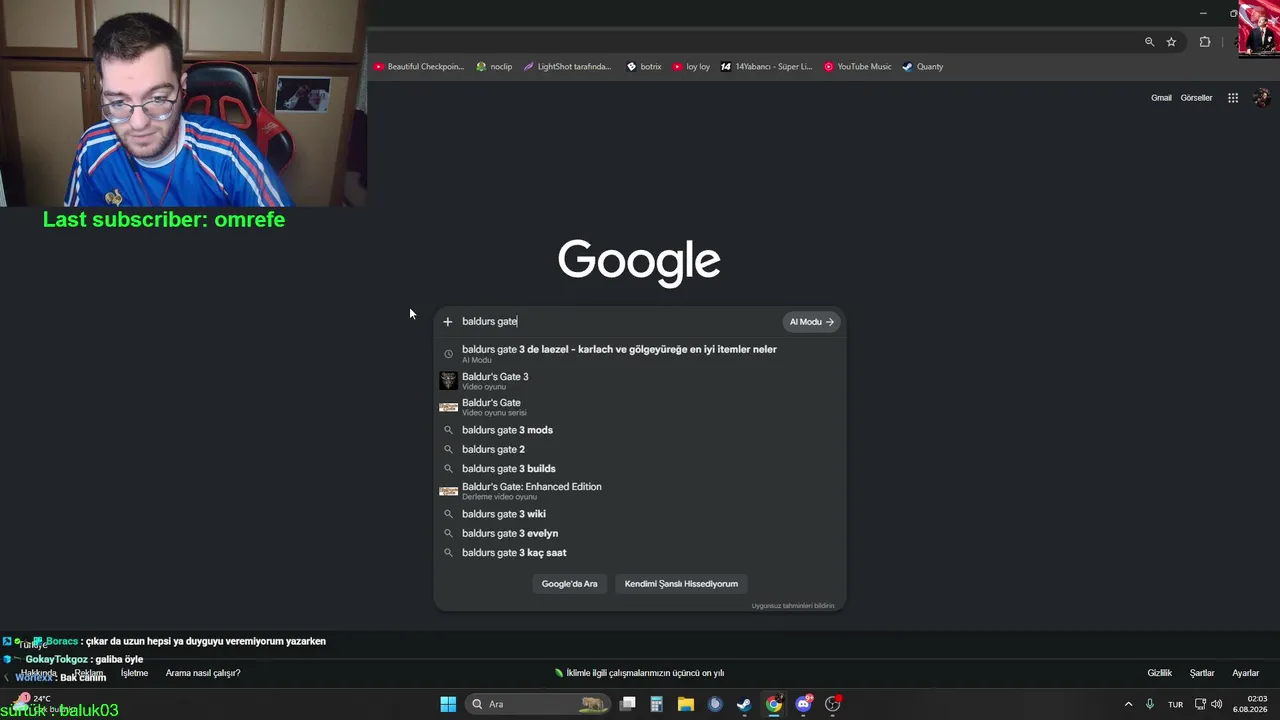1280x720 pixels.
Task: Open OBS Studio from the taskbar
Action: (832, 704)
